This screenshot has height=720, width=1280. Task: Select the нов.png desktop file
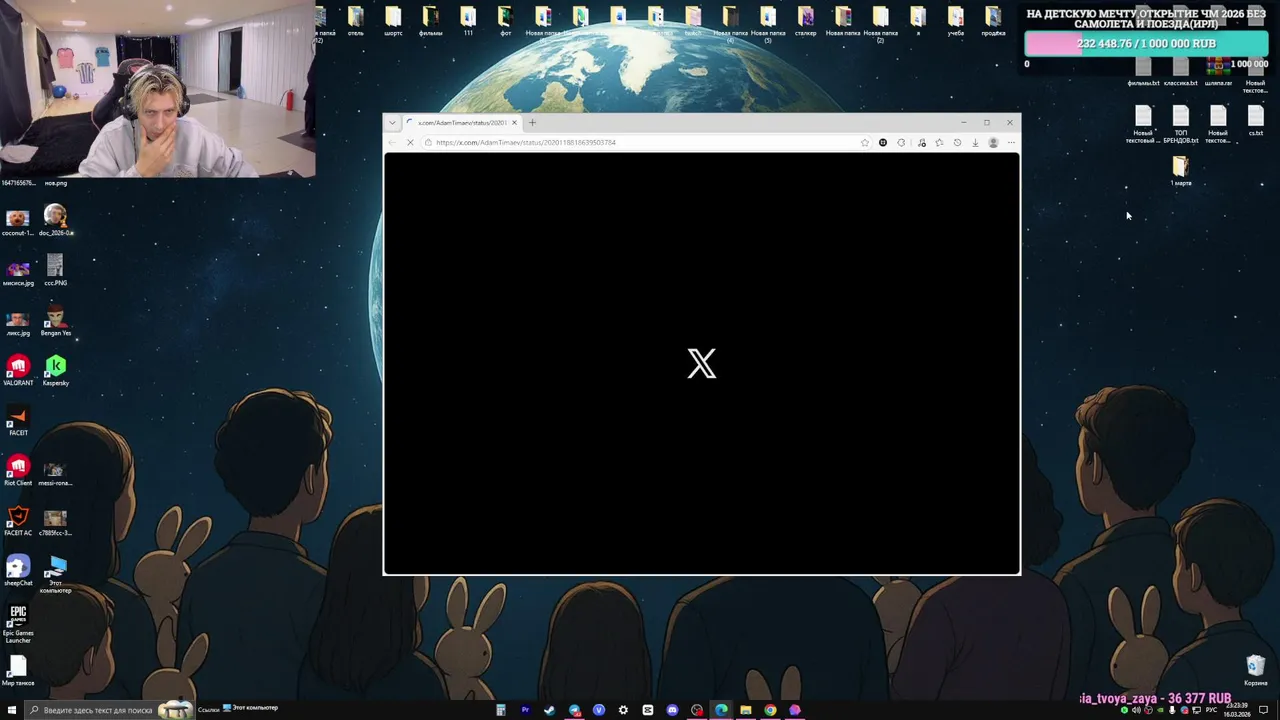pos(55,183)
